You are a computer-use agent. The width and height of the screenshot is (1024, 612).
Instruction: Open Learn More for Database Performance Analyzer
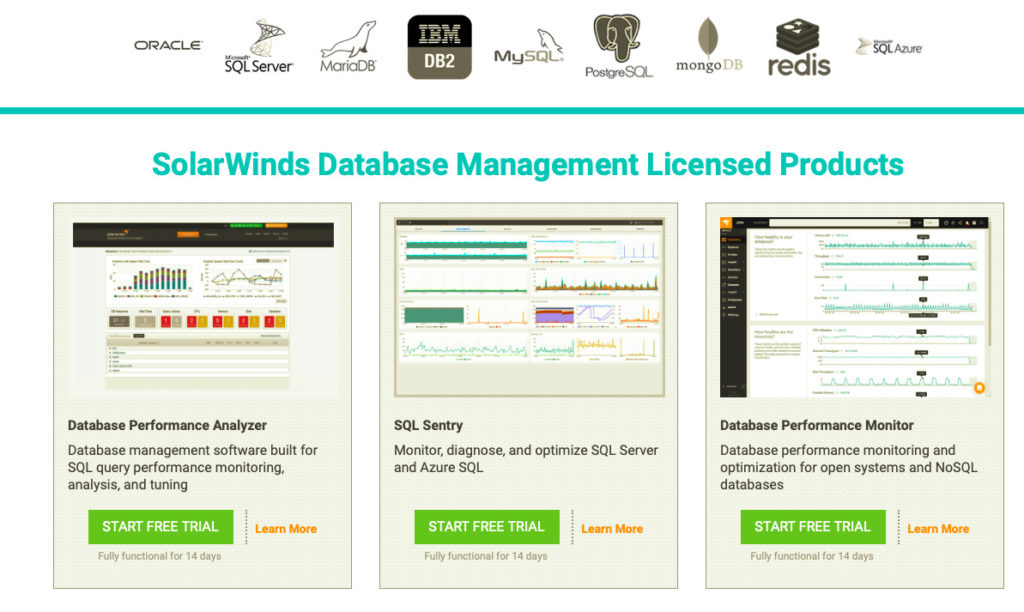tap(285, 528)
